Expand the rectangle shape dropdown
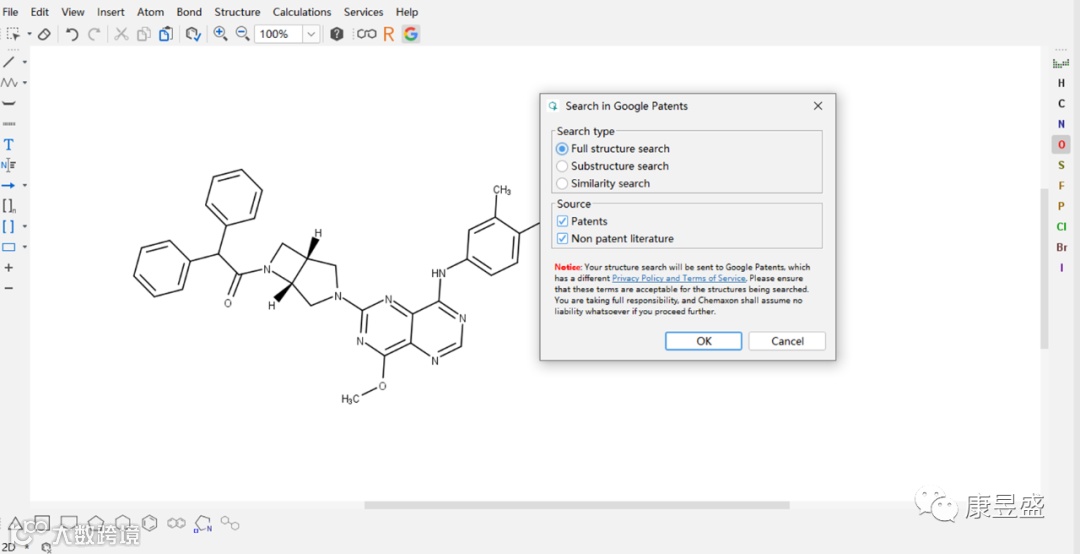 [25, 247]
